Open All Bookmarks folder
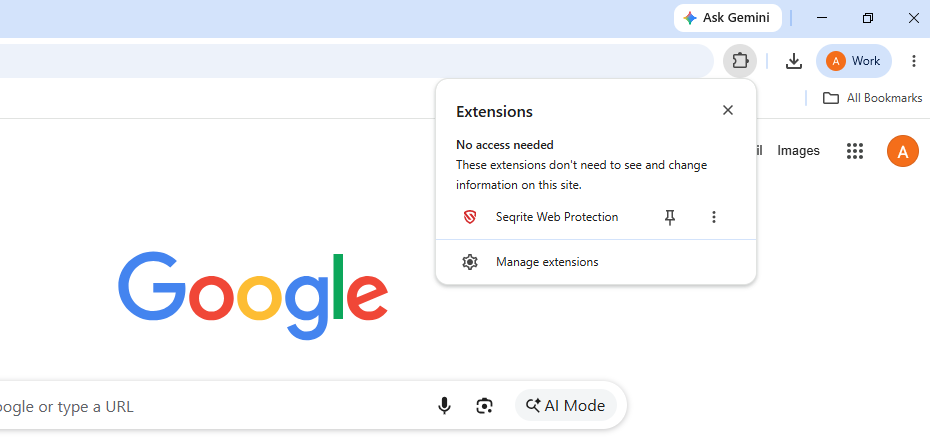This screenshot has height=448, width=930. click(872, 98)
